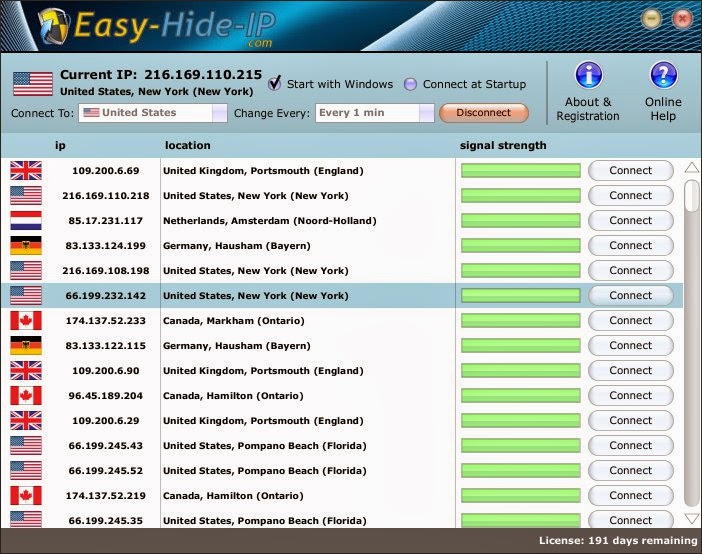
Task: Open Online Help question mark icon
Action: 663,75
